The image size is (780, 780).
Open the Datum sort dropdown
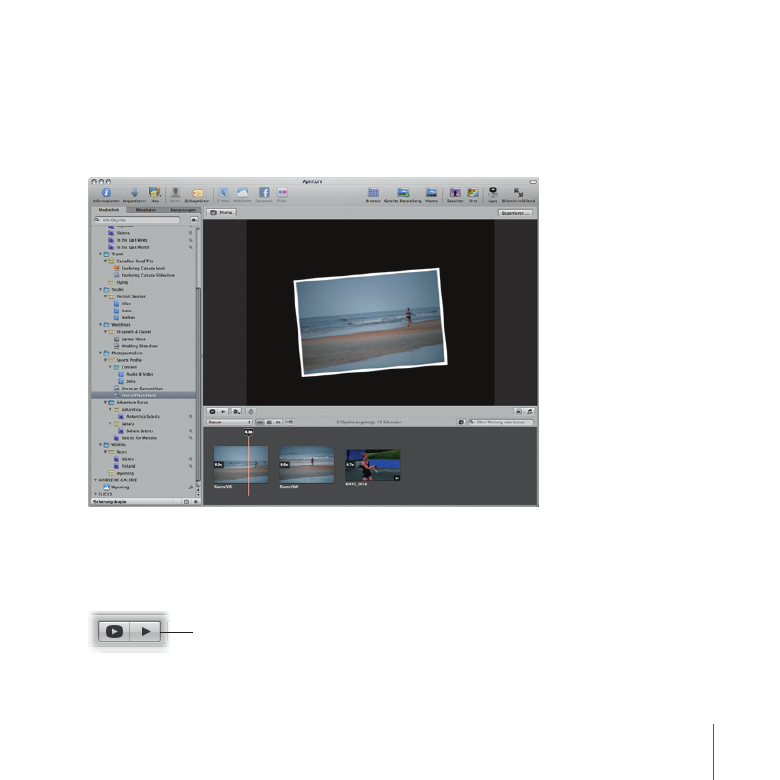(x=229, y=422)
